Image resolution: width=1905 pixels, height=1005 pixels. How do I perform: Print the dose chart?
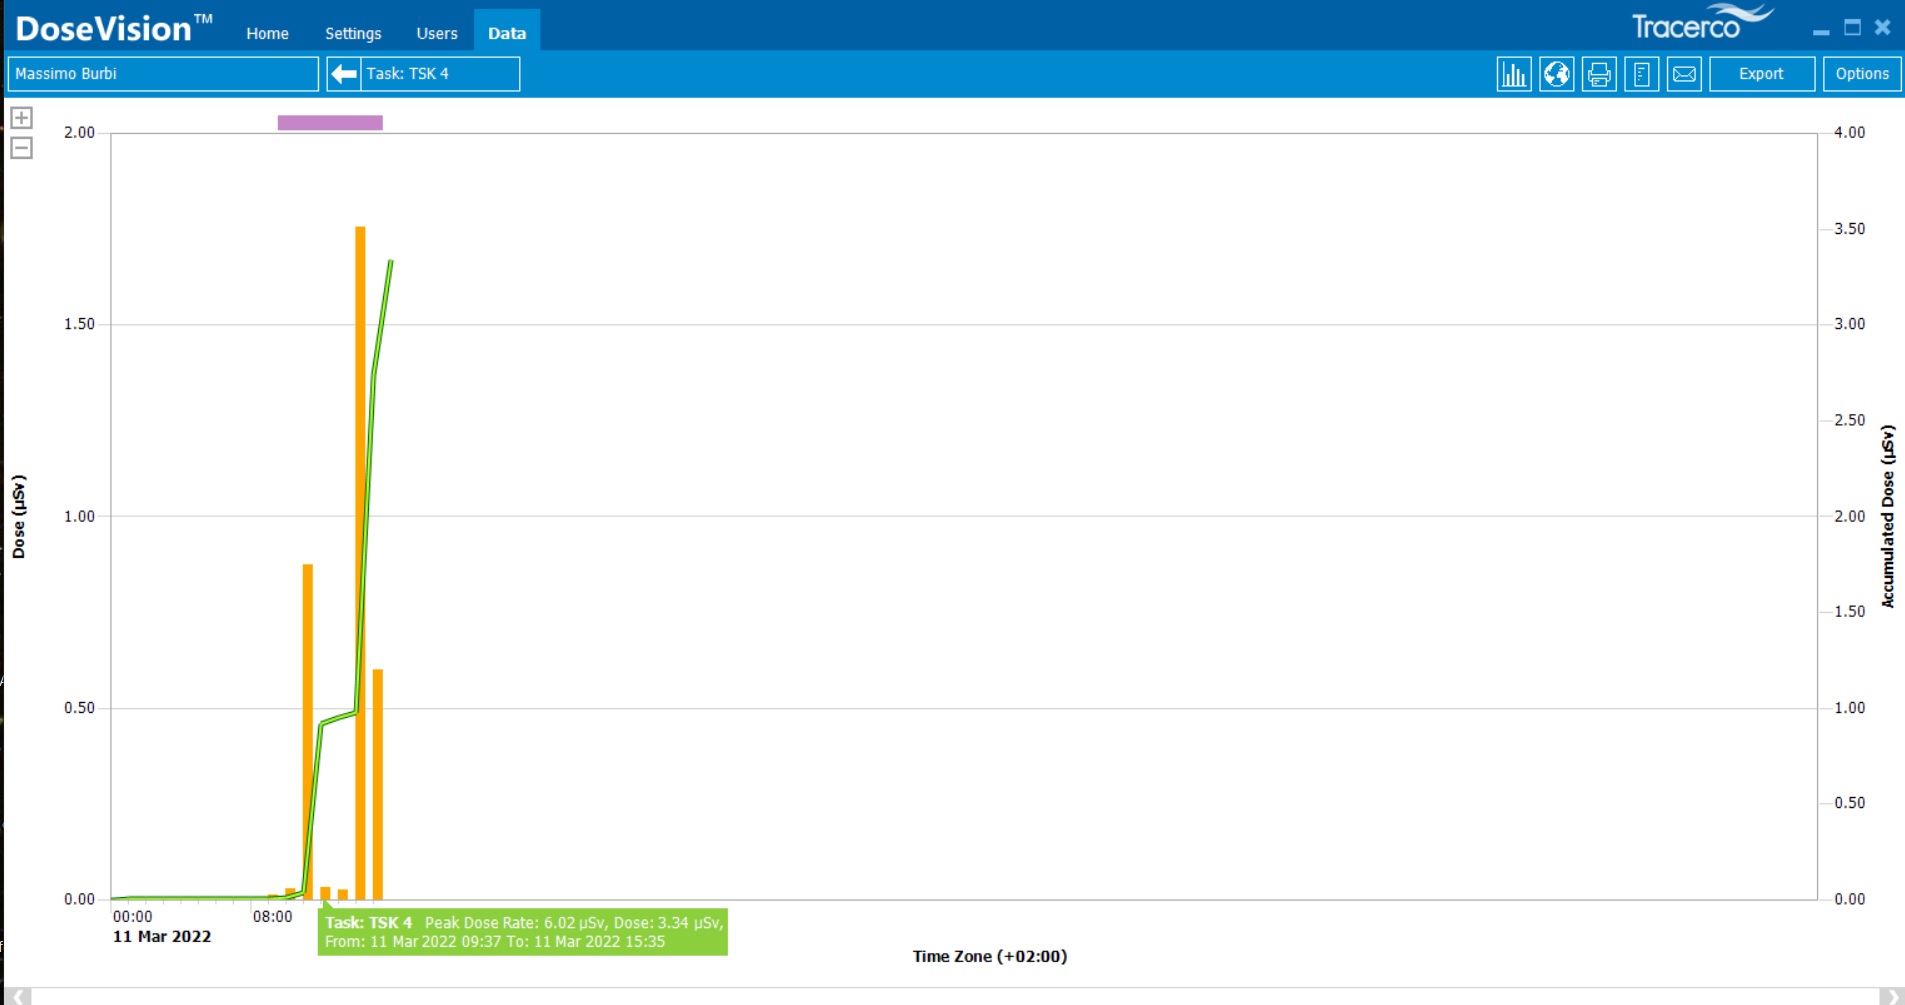tap(1599, 74)
